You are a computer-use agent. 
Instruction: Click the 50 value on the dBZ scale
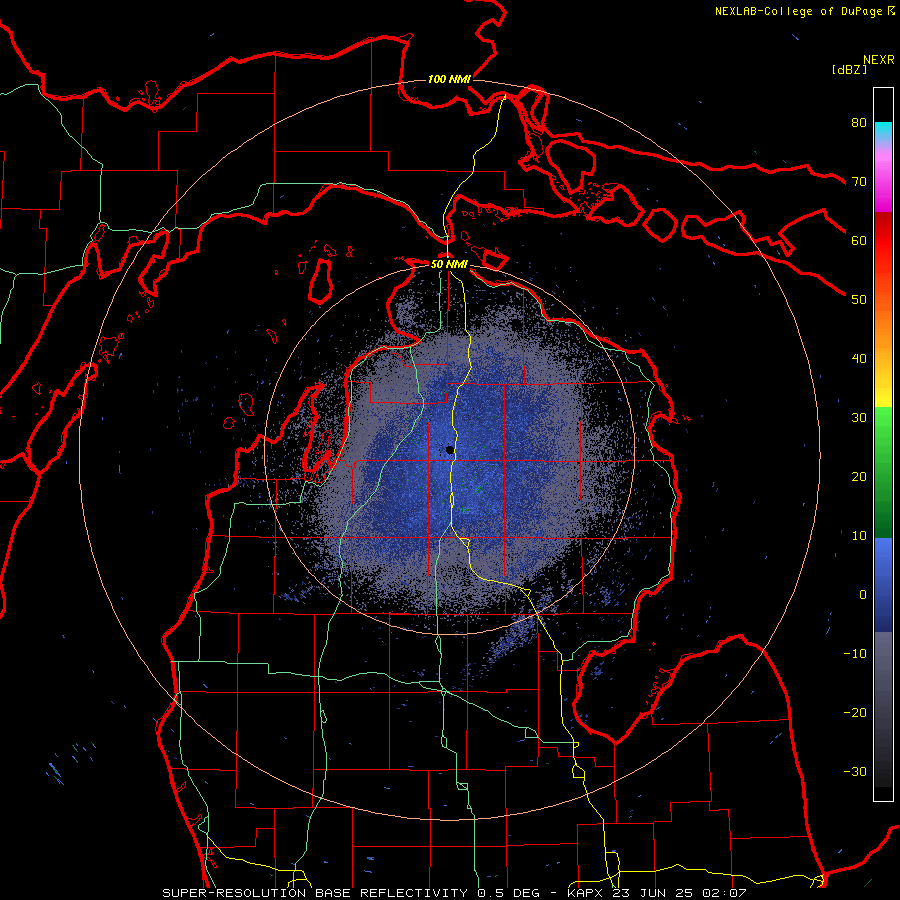859,300
